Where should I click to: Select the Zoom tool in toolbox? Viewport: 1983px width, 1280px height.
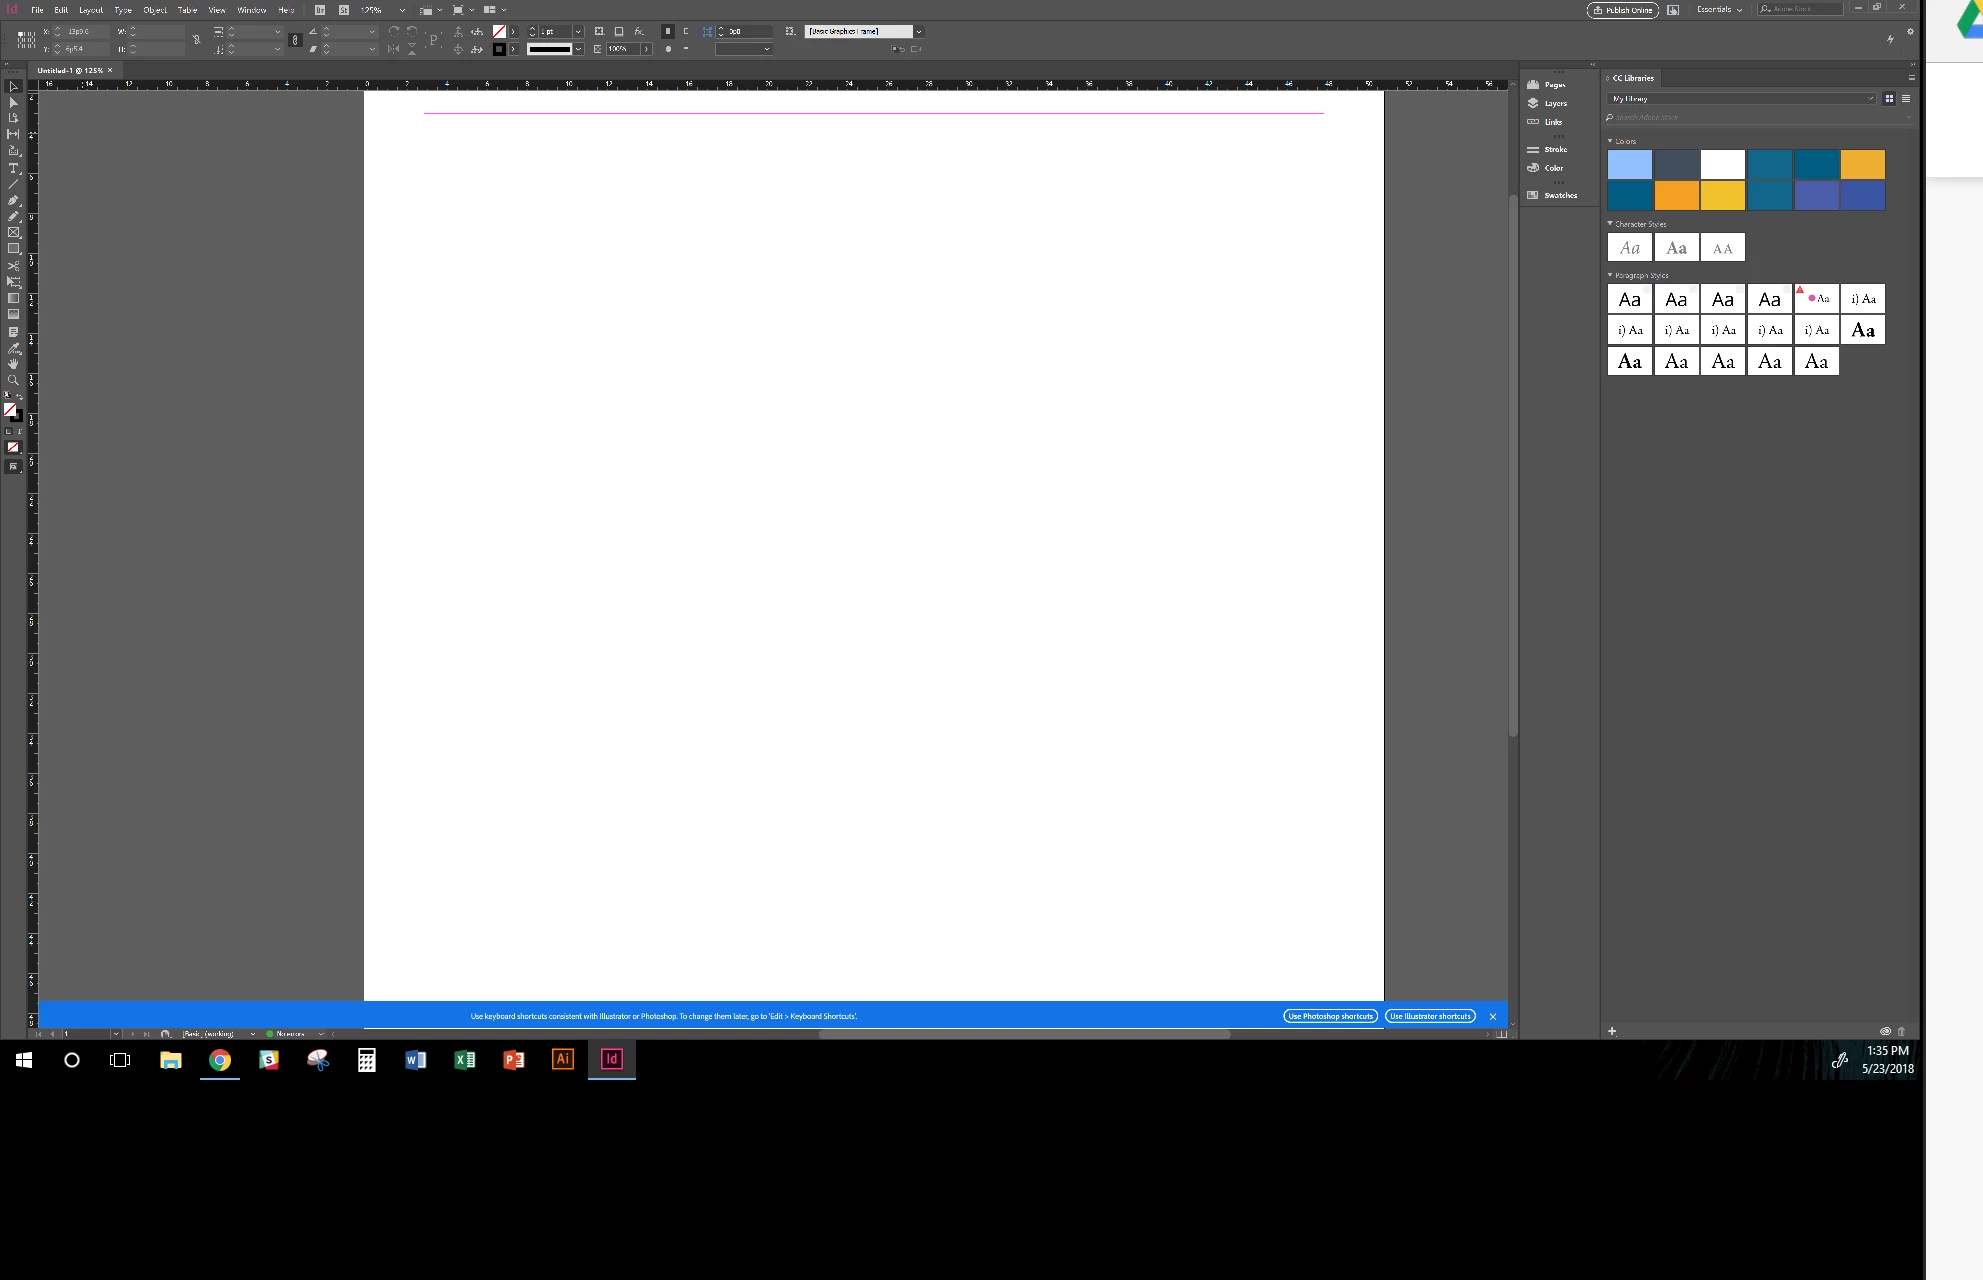[x=13, y=380]
